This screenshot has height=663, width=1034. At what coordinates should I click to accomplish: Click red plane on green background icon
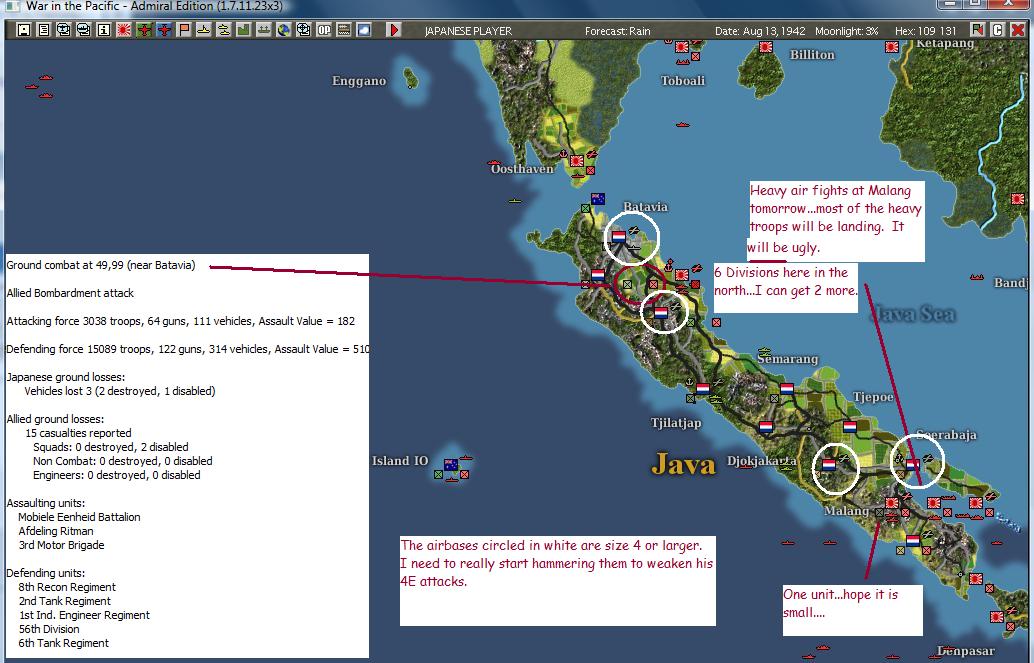click(x=144, y=30)
